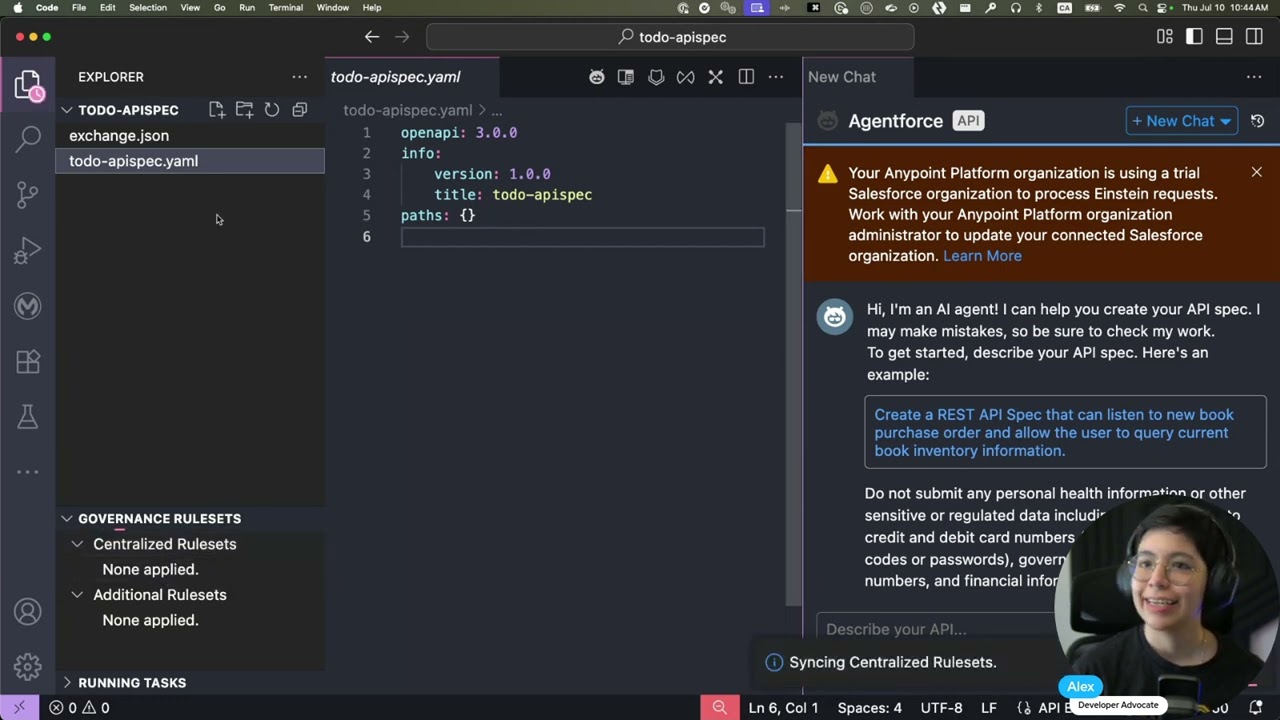Open the View menu
The width and height of the screenshot is (1280, 720).
(x=190, y=8)
